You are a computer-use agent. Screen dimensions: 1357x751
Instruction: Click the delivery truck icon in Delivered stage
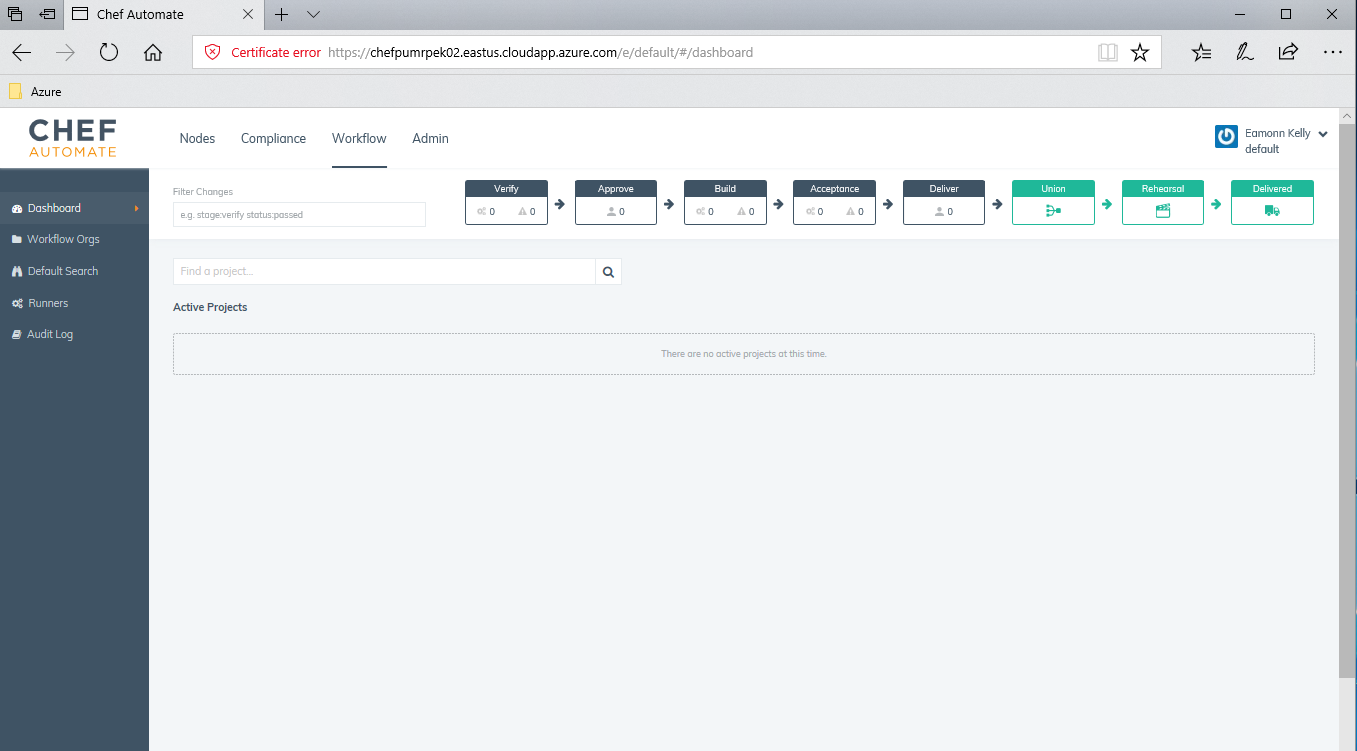tap(1271, 210)
